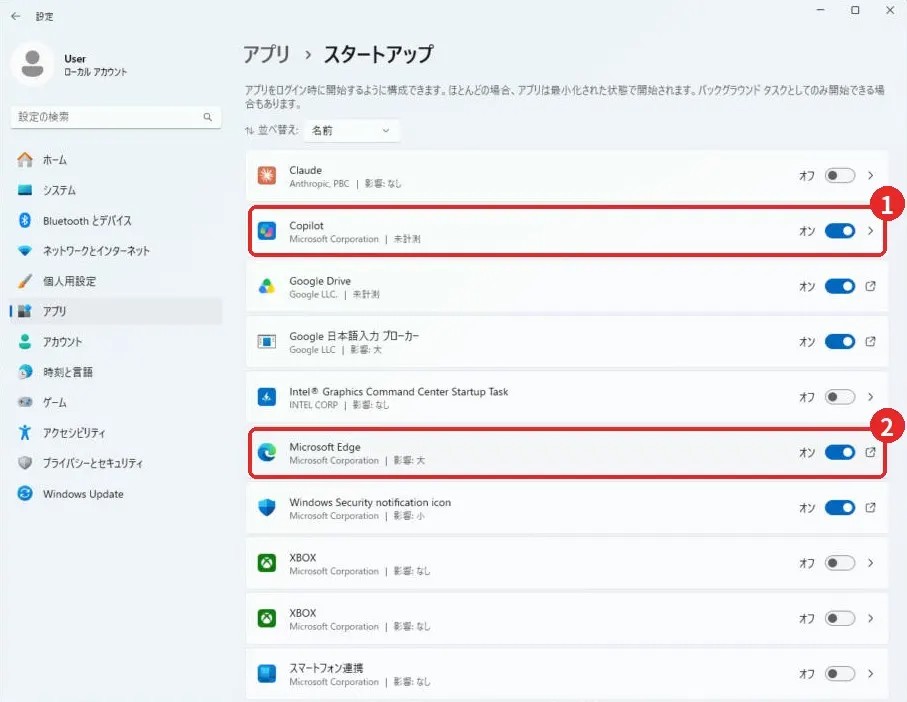Click the Copilot app icon
This screenshot has height=702, width=907.
coord(267,231)
